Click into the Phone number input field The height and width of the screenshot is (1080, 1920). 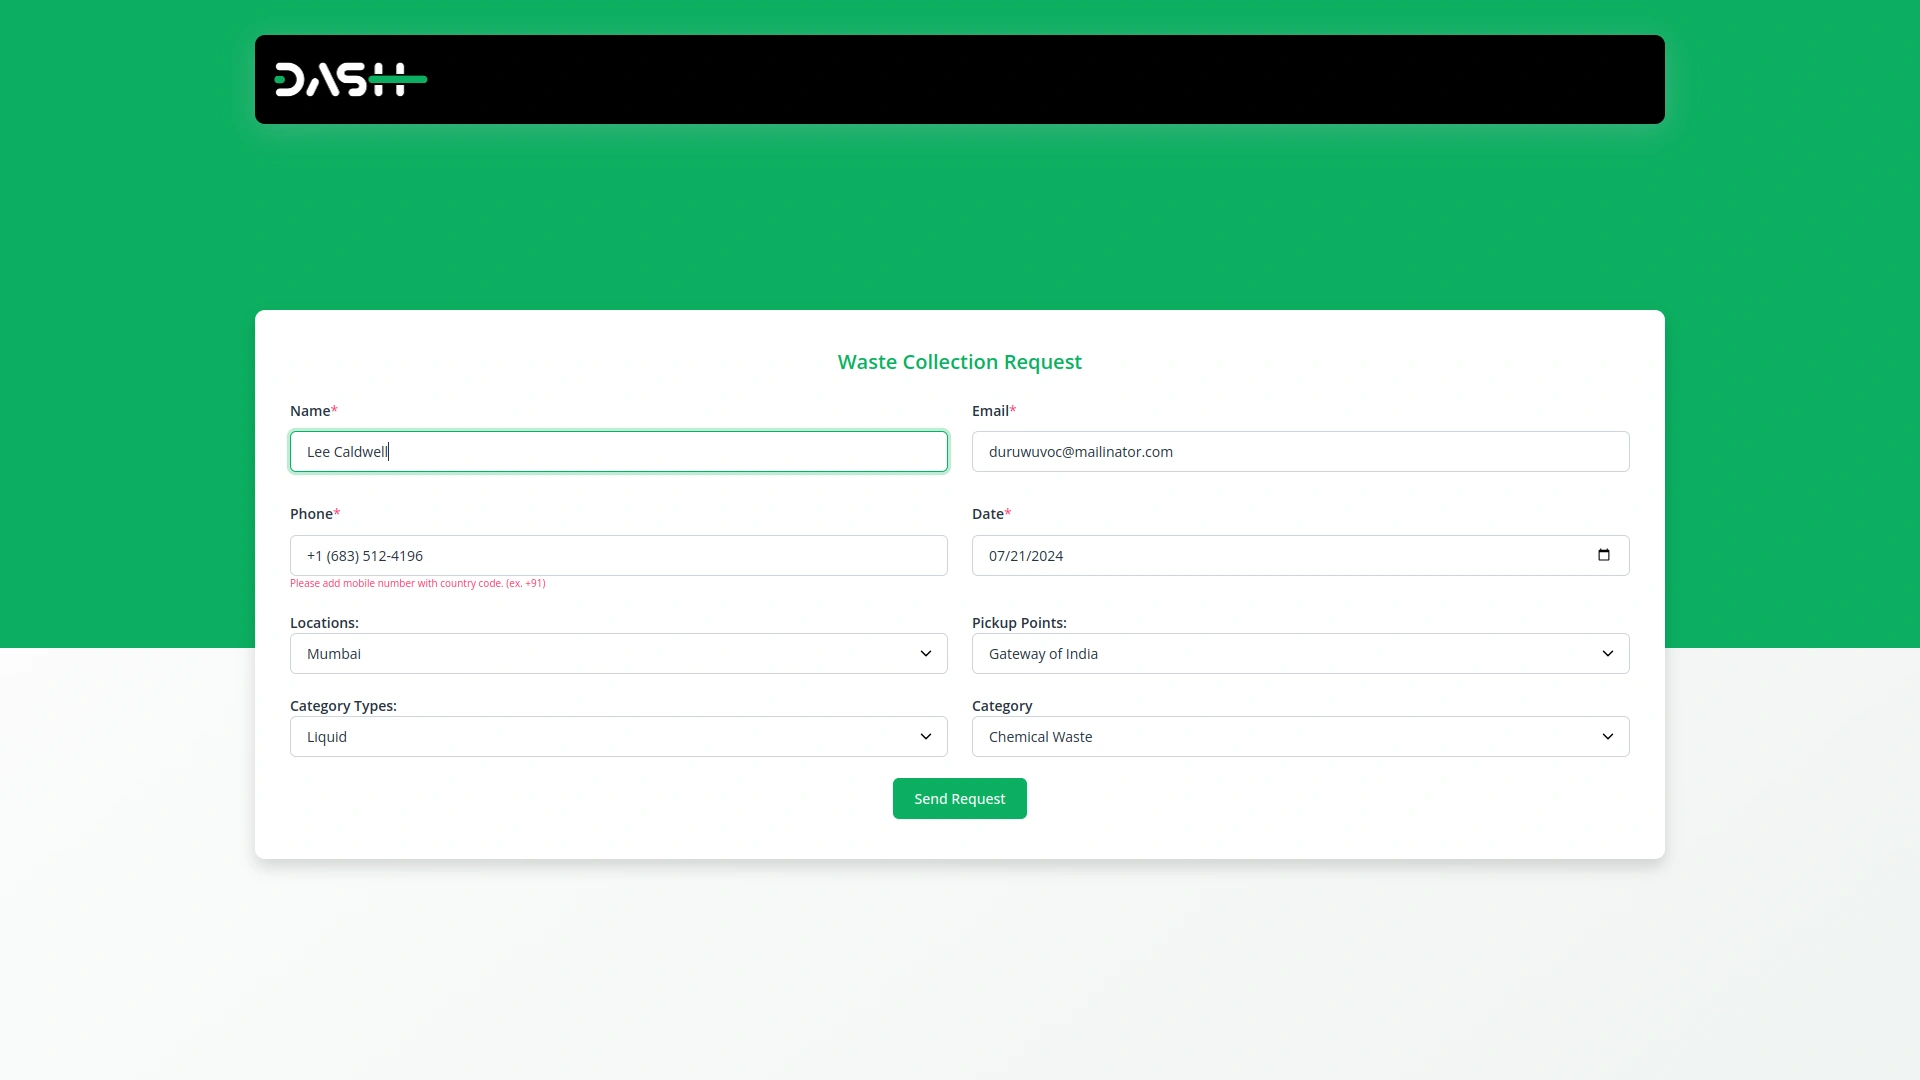[618, 556]
